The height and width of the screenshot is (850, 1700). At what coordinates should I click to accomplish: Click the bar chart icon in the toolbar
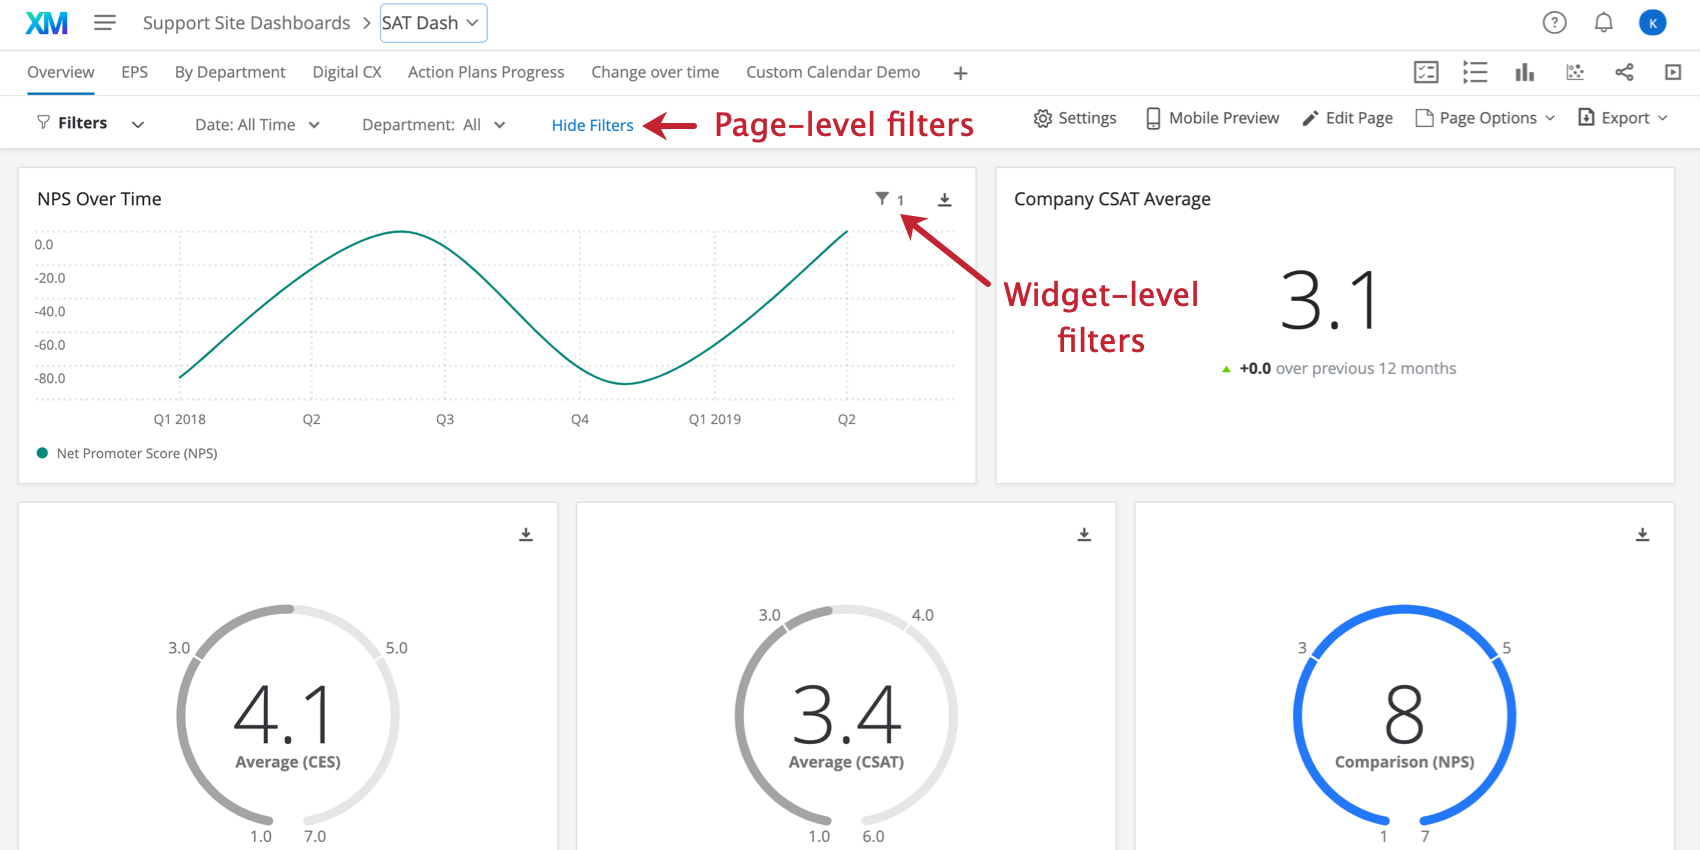[1524, 72]
